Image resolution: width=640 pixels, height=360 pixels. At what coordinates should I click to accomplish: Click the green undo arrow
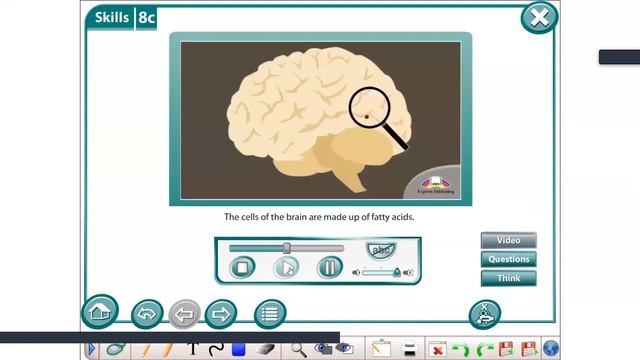tap(461, 350)
